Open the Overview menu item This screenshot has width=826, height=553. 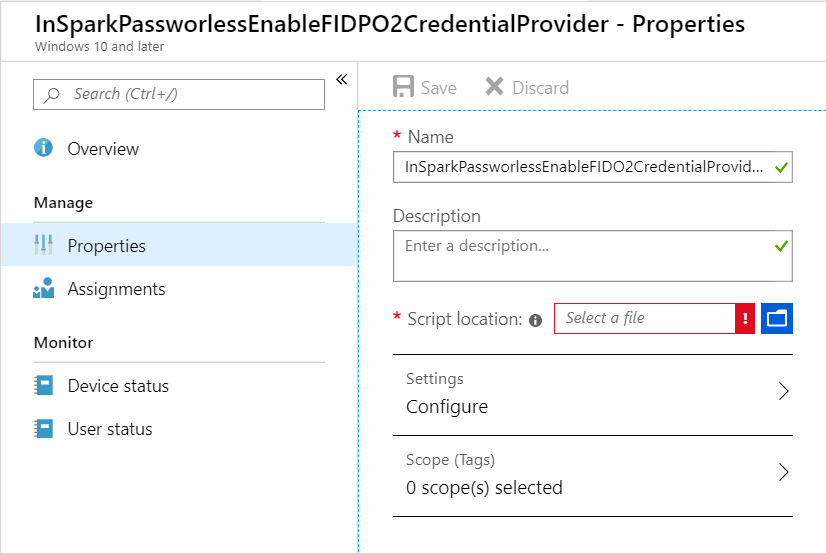coord(103,149)
